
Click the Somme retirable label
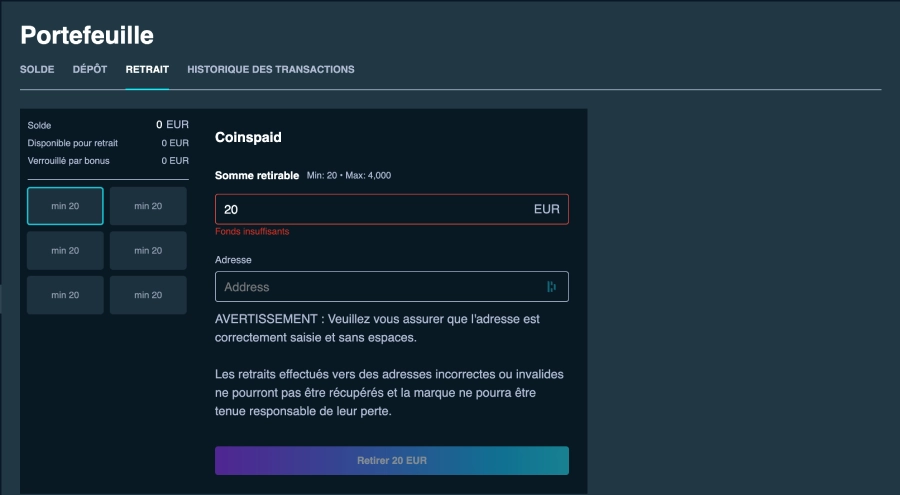coord(257,176)
